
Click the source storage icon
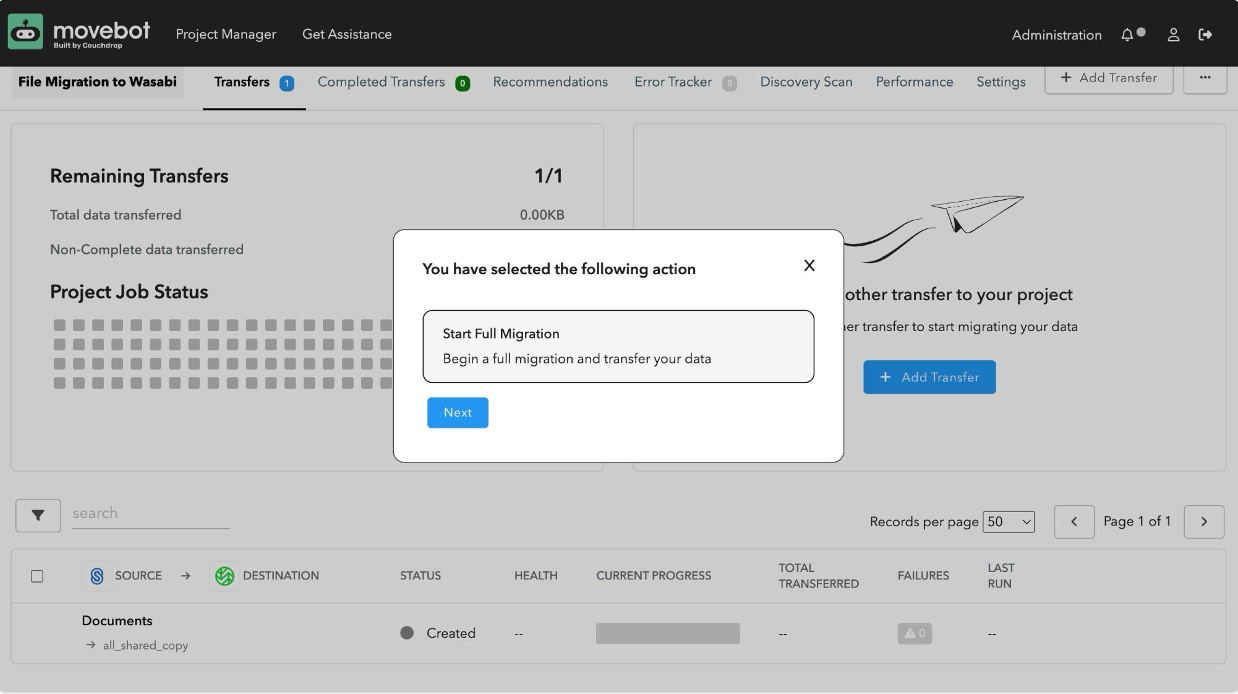[96, 576]
